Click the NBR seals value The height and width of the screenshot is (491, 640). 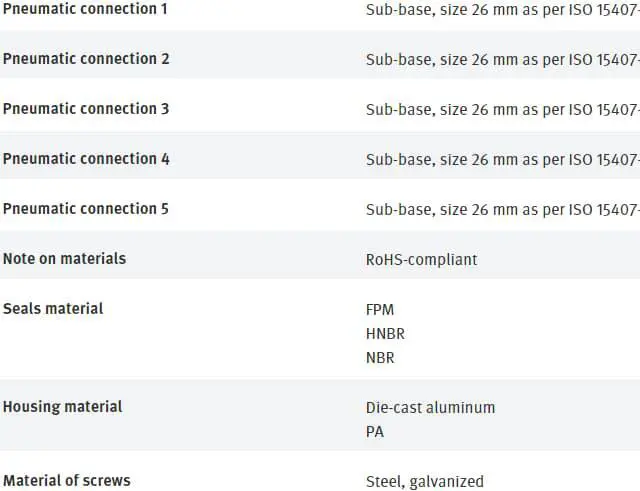click(x=380, y=358)
